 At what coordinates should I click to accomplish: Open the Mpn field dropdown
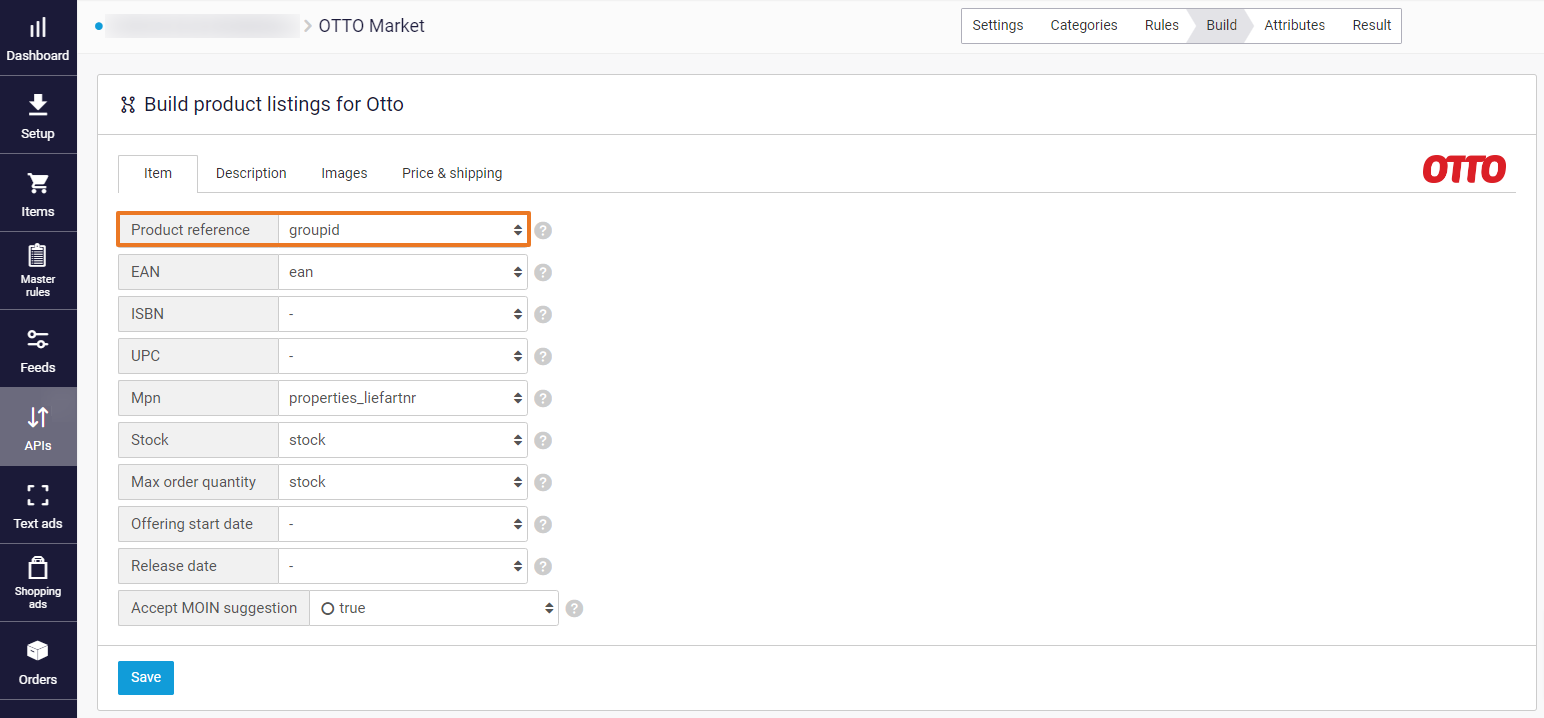403,398
